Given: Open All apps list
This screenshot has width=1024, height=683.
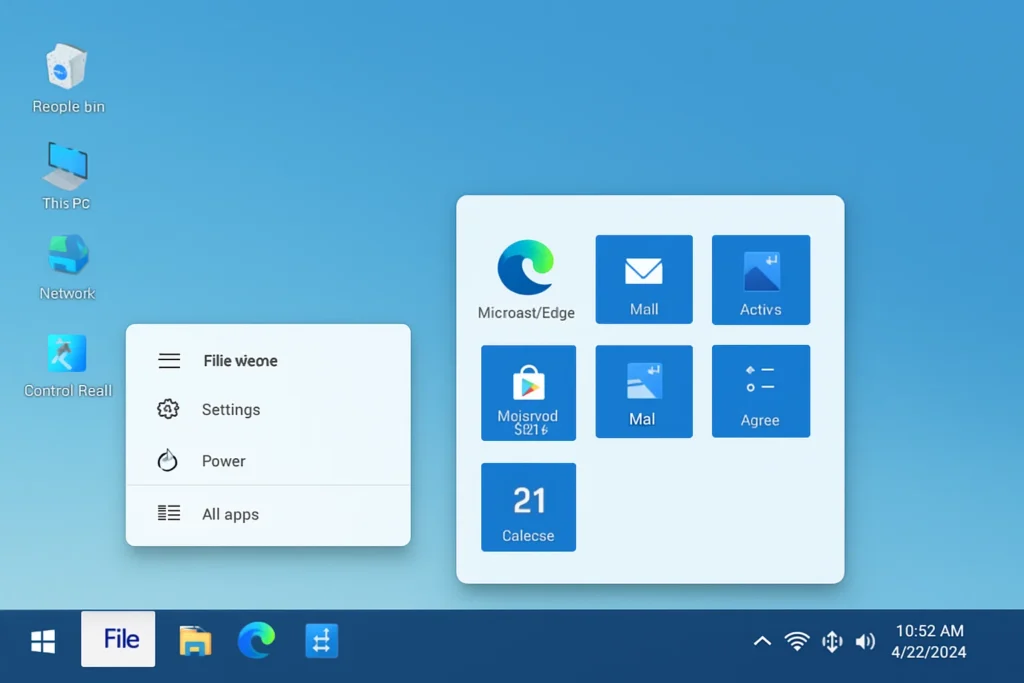Looking at the screenshot, I should [230, 514].
